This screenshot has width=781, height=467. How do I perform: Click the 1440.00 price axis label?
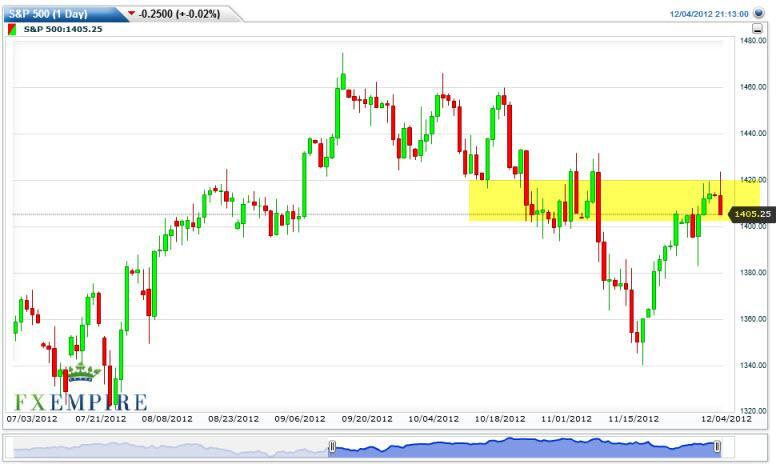coord(753,133)
